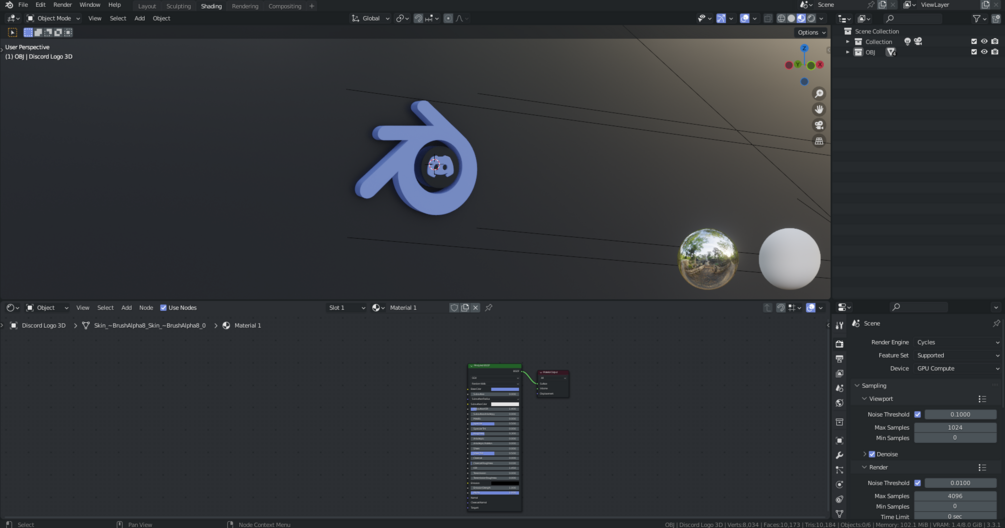Click the fake user shield icon for Material 1
Image resolution: width=1005 pixels, height=528 pixels.
coord(454,308)
